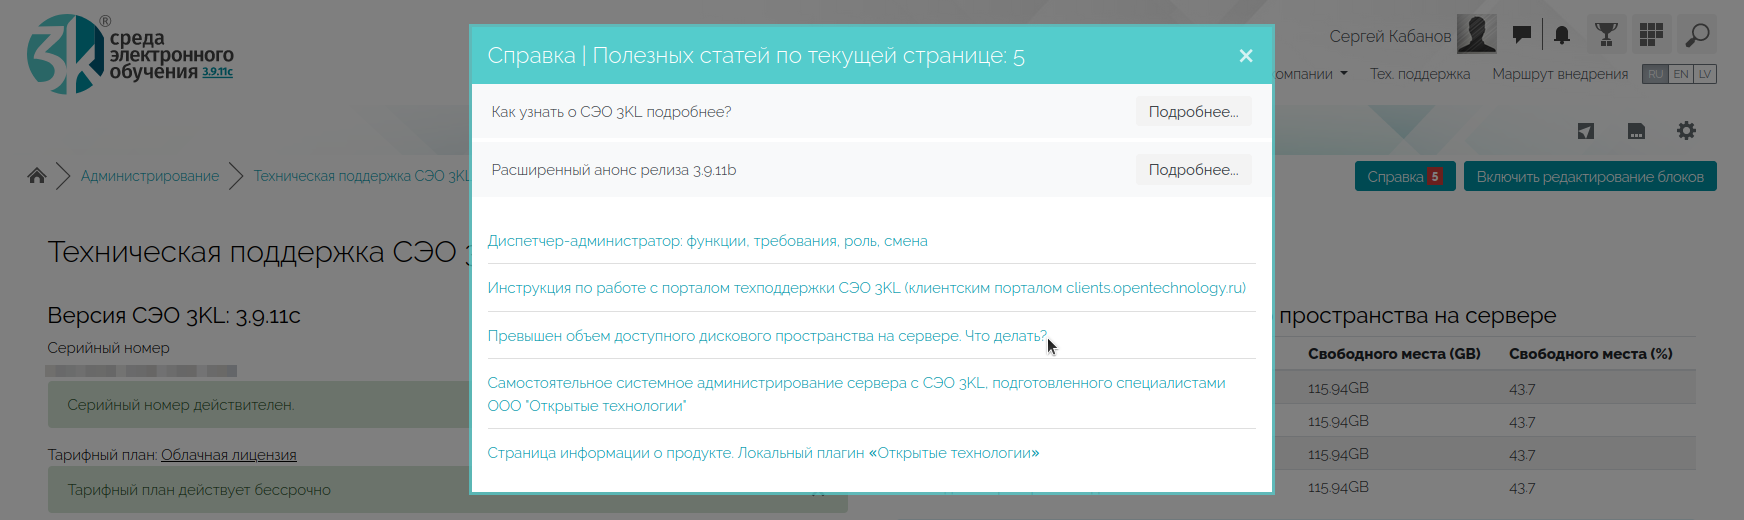Open Диспетчер-администратор article link

[x=707, y=241]
